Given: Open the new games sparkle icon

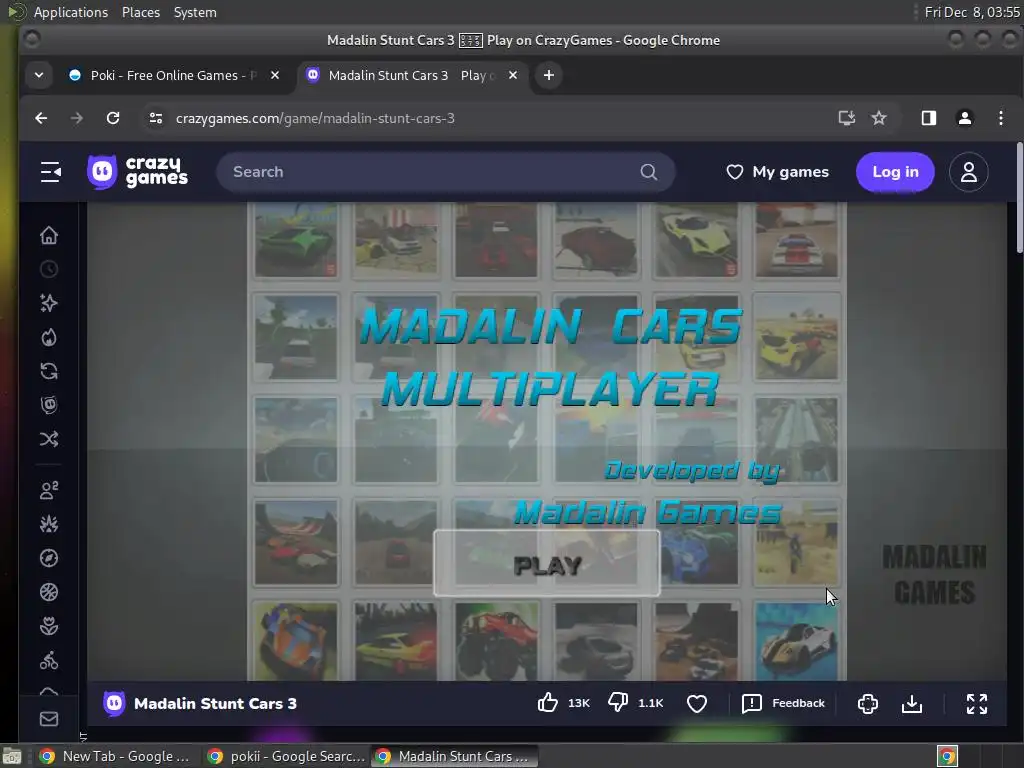Looking at the screenshot, I should pyautogui.click(x=49, y=303).
